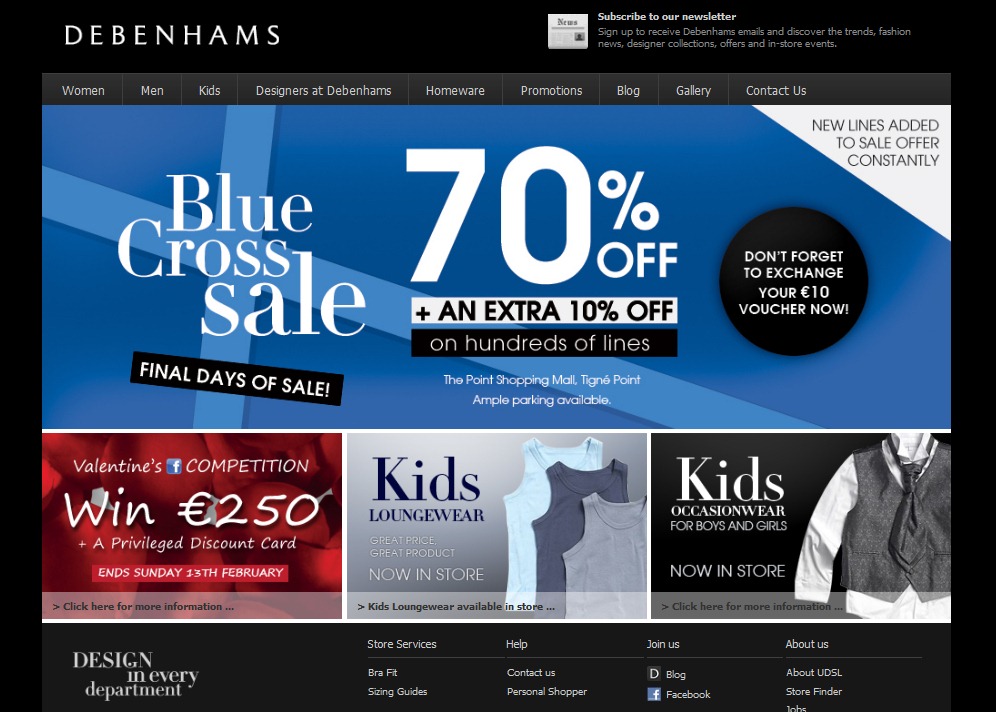Image resolution: width=996 pixels, height=712 pixels.
Task: Click Subscribe to our newsletter link
Action: tap(666, 17)
